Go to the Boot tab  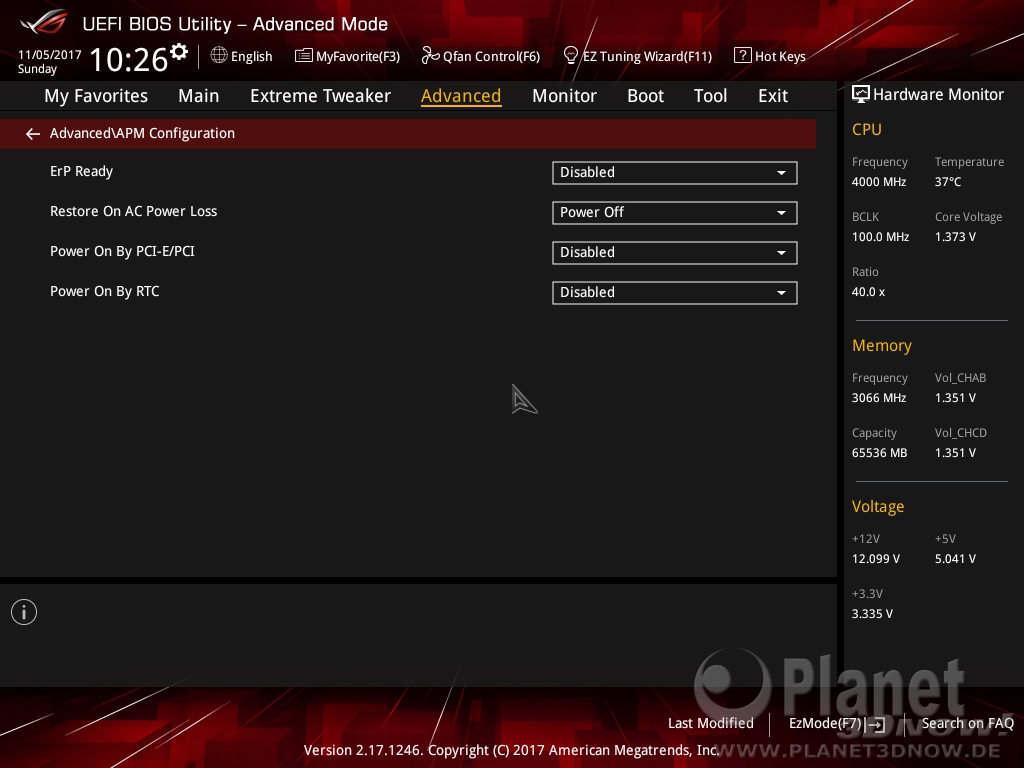coord(645,96)
